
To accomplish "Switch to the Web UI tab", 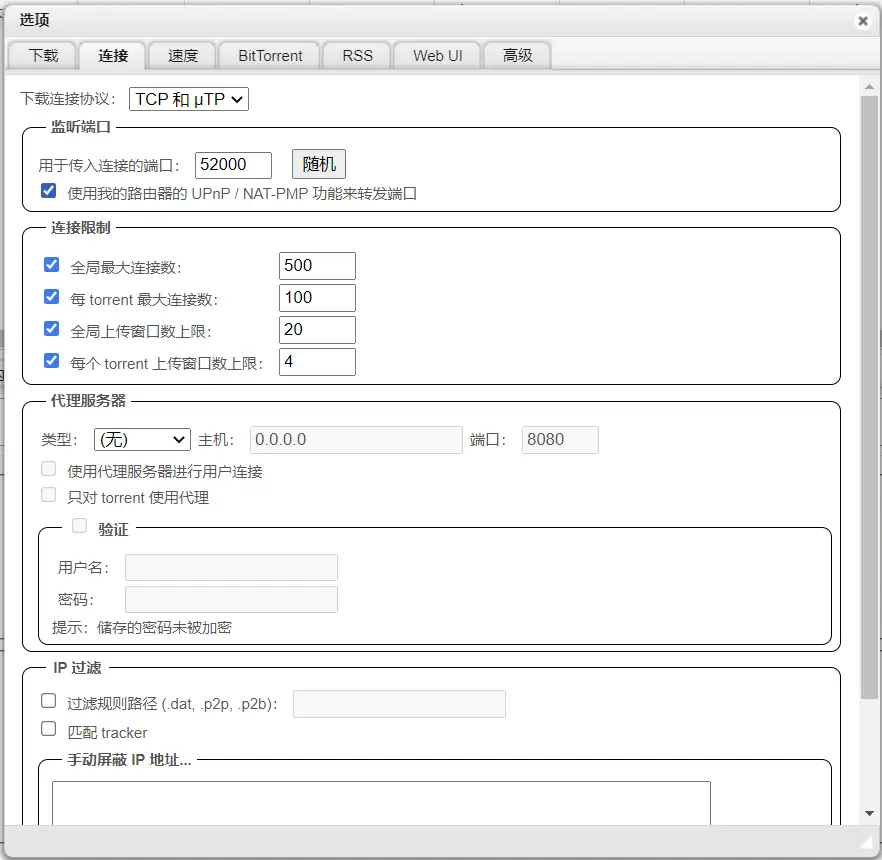I will [438, 56].
